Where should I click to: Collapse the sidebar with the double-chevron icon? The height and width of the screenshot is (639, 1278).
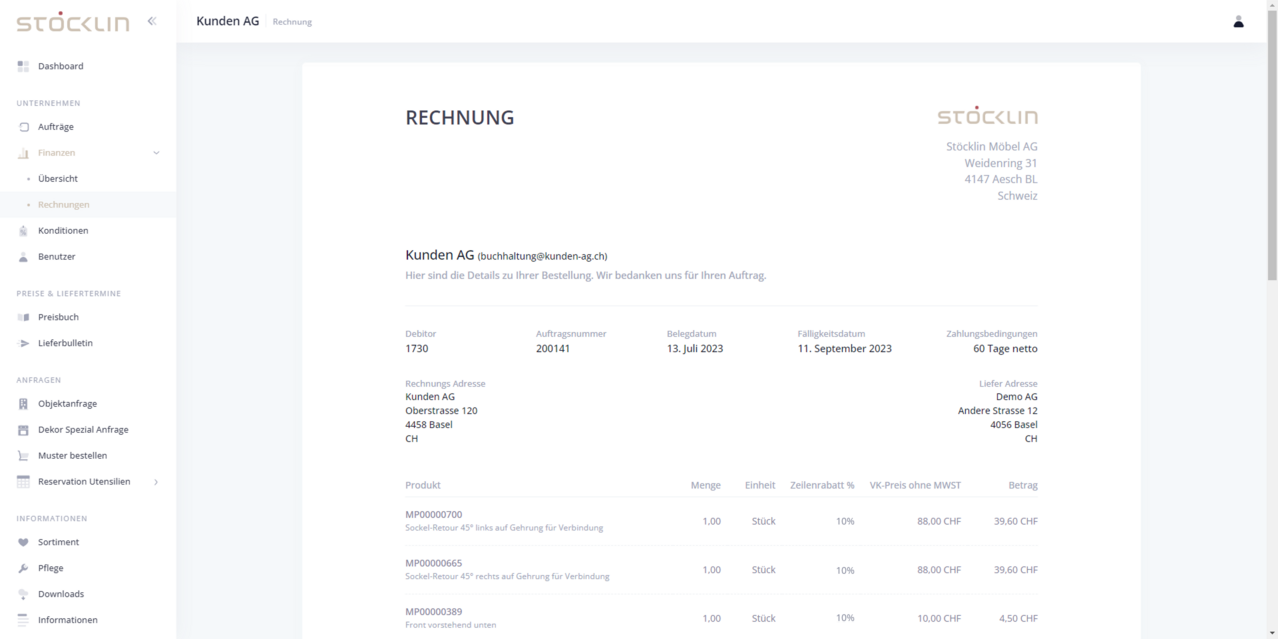(152, 21)
